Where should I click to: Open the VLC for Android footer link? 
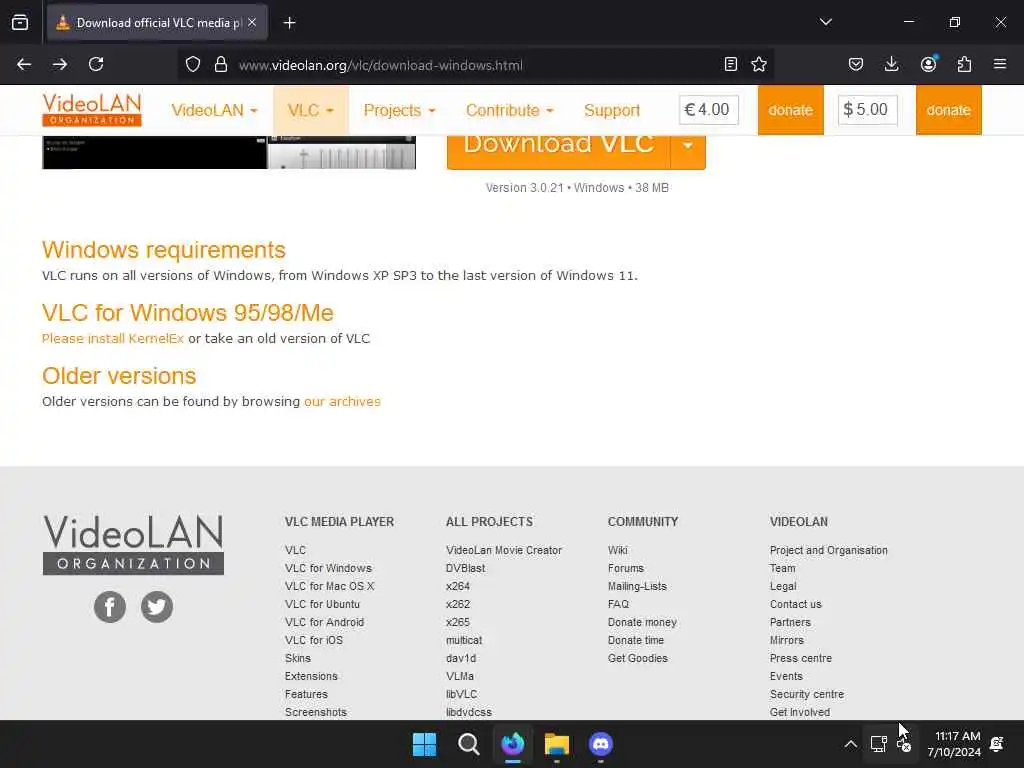[x=325, y=622]
